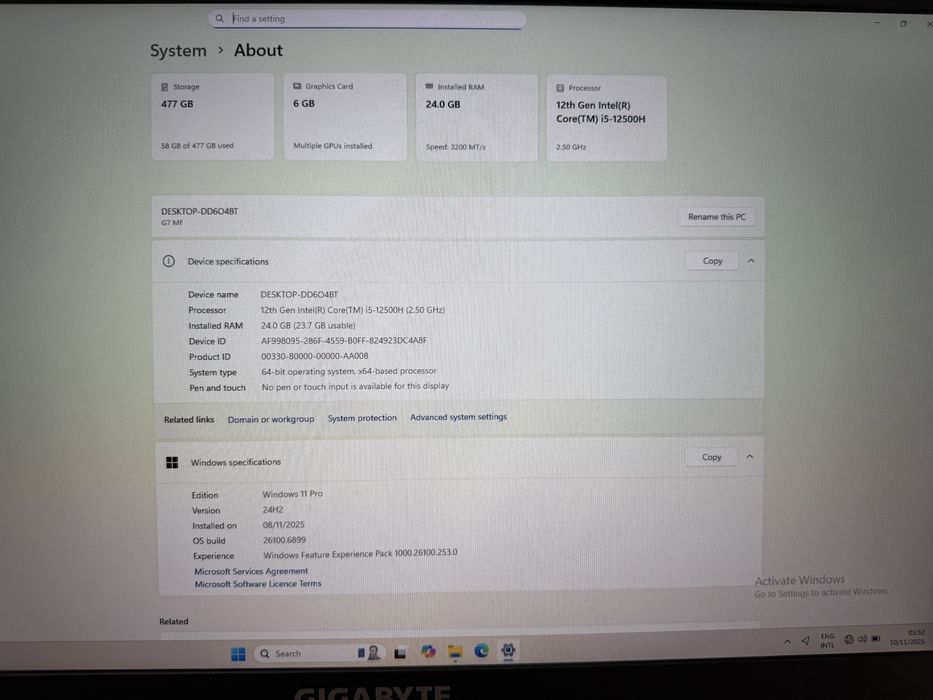Image resolution: width=933 pixels, height=700 pixels.
Task: Launch Copilot from the taskbar
Action: click(428, 652)
